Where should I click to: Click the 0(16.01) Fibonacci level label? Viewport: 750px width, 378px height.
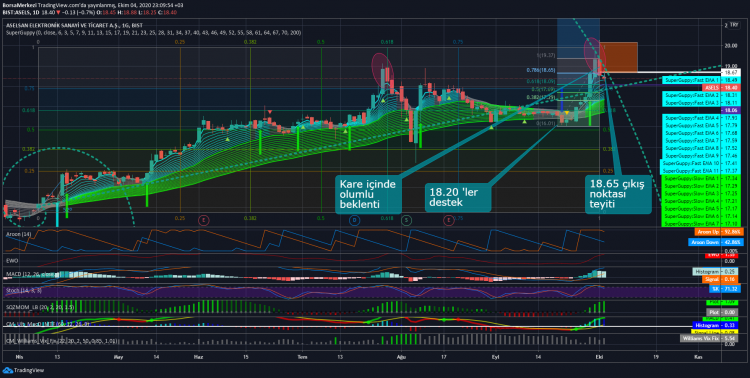click(546, 123)
